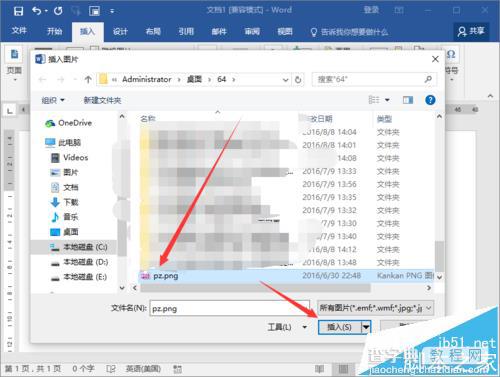
Task: Click the tab selector L icon by the ruler
Action: point(10,110)
